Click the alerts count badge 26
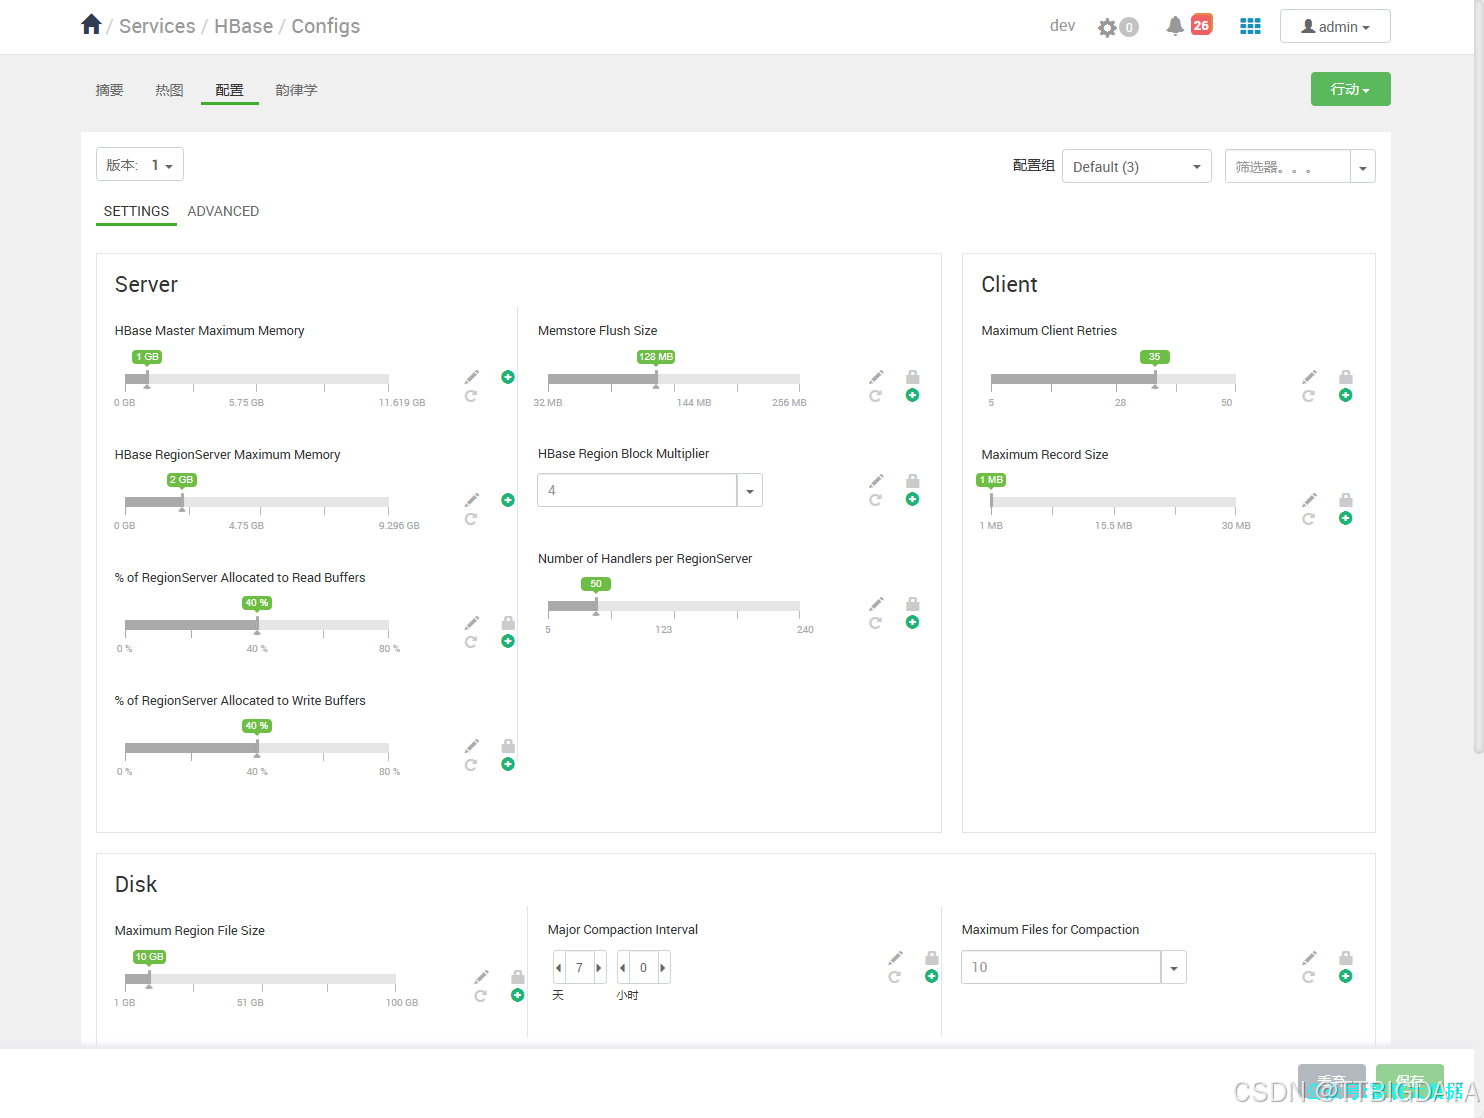The width and height of the screenshot is (1484, 1118). (x=1201, y=25)
